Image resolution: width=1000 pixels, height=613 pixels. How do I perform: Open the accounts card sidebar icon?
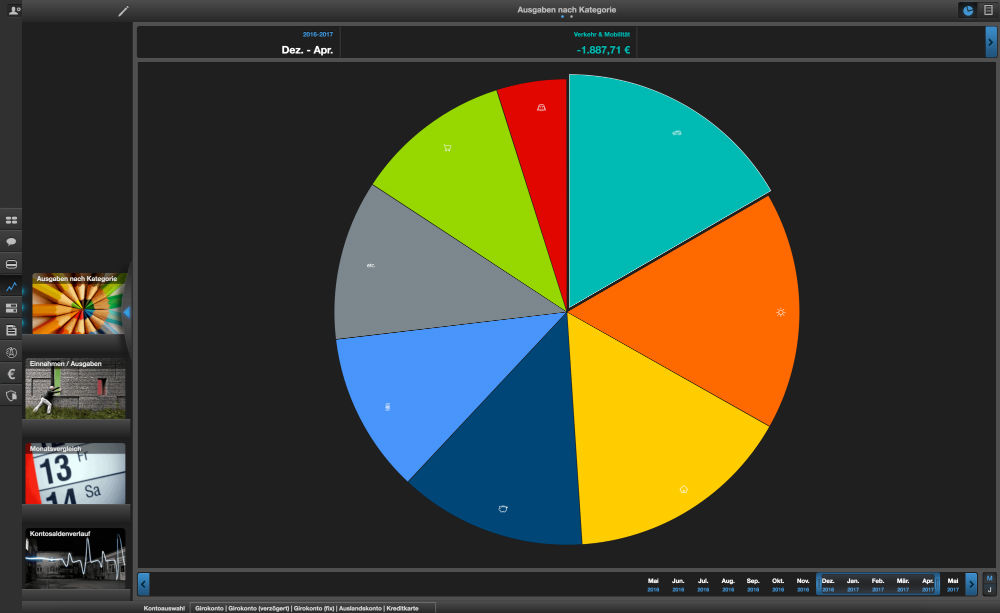11,264
